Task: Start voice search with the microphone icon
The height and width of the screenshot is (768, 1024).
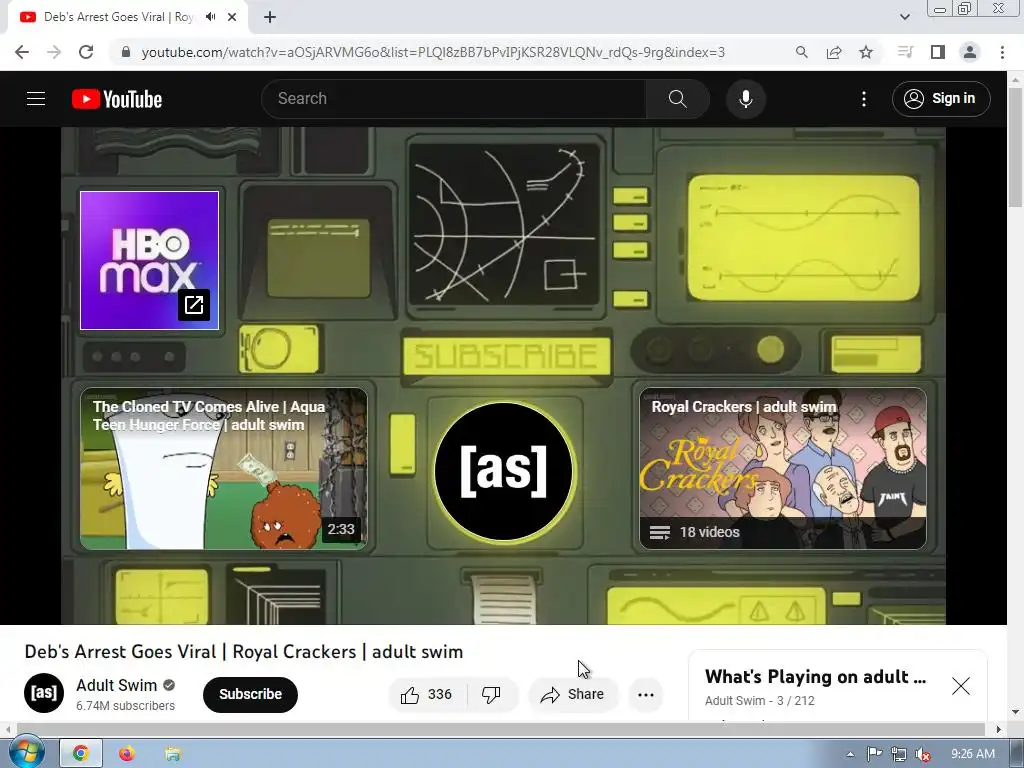Action: [x=745, y=99]
